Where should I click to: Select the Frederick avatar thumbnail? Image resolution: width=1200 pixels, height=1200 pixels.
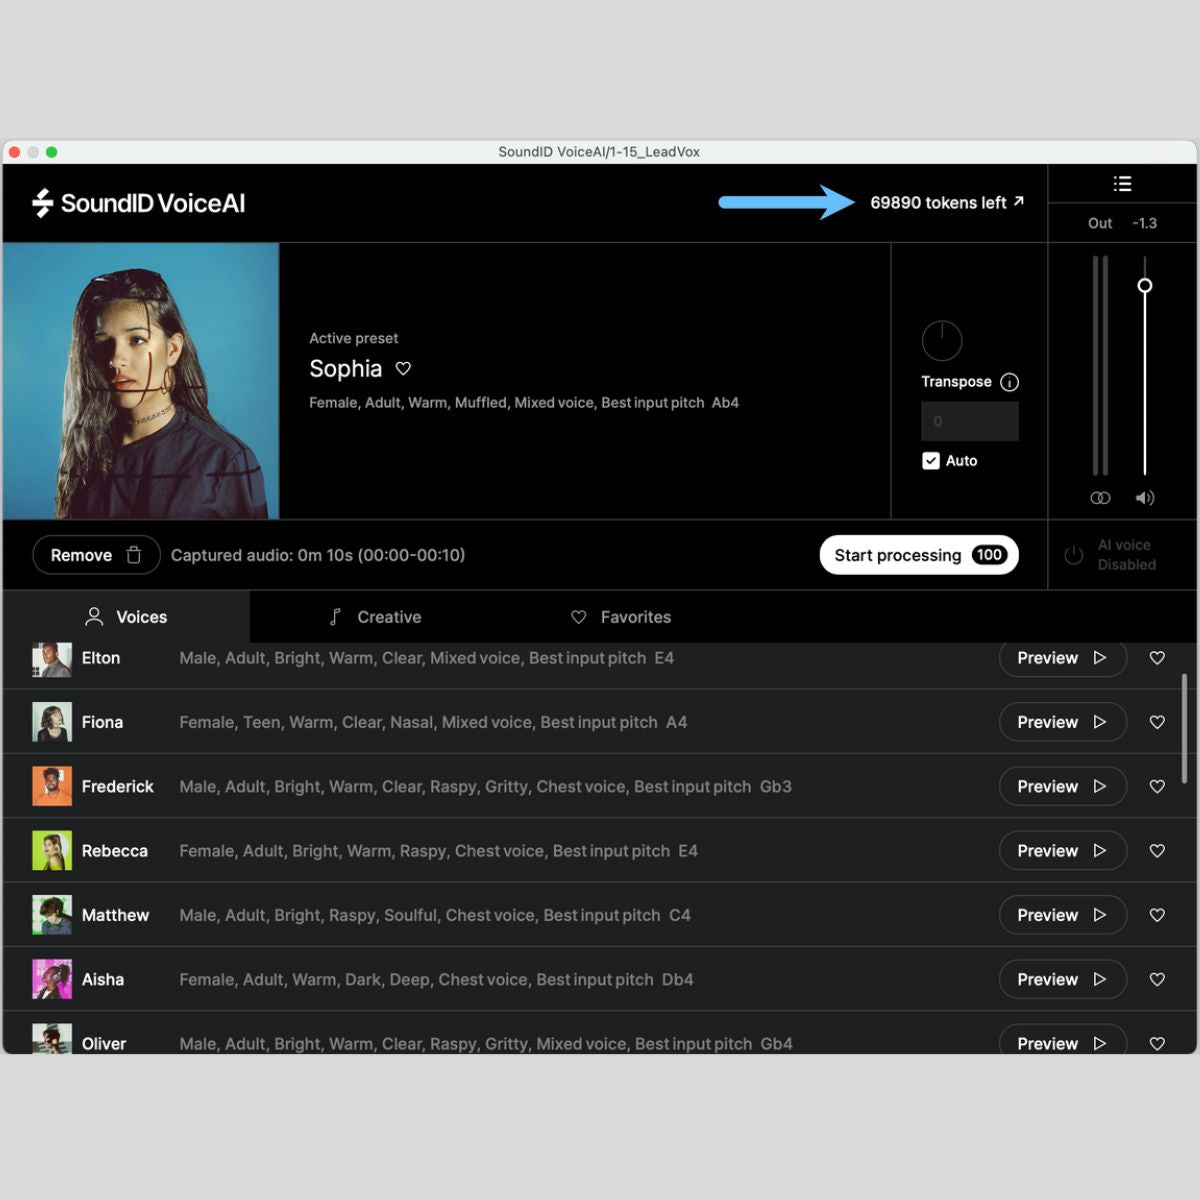[x=52, y=786]
